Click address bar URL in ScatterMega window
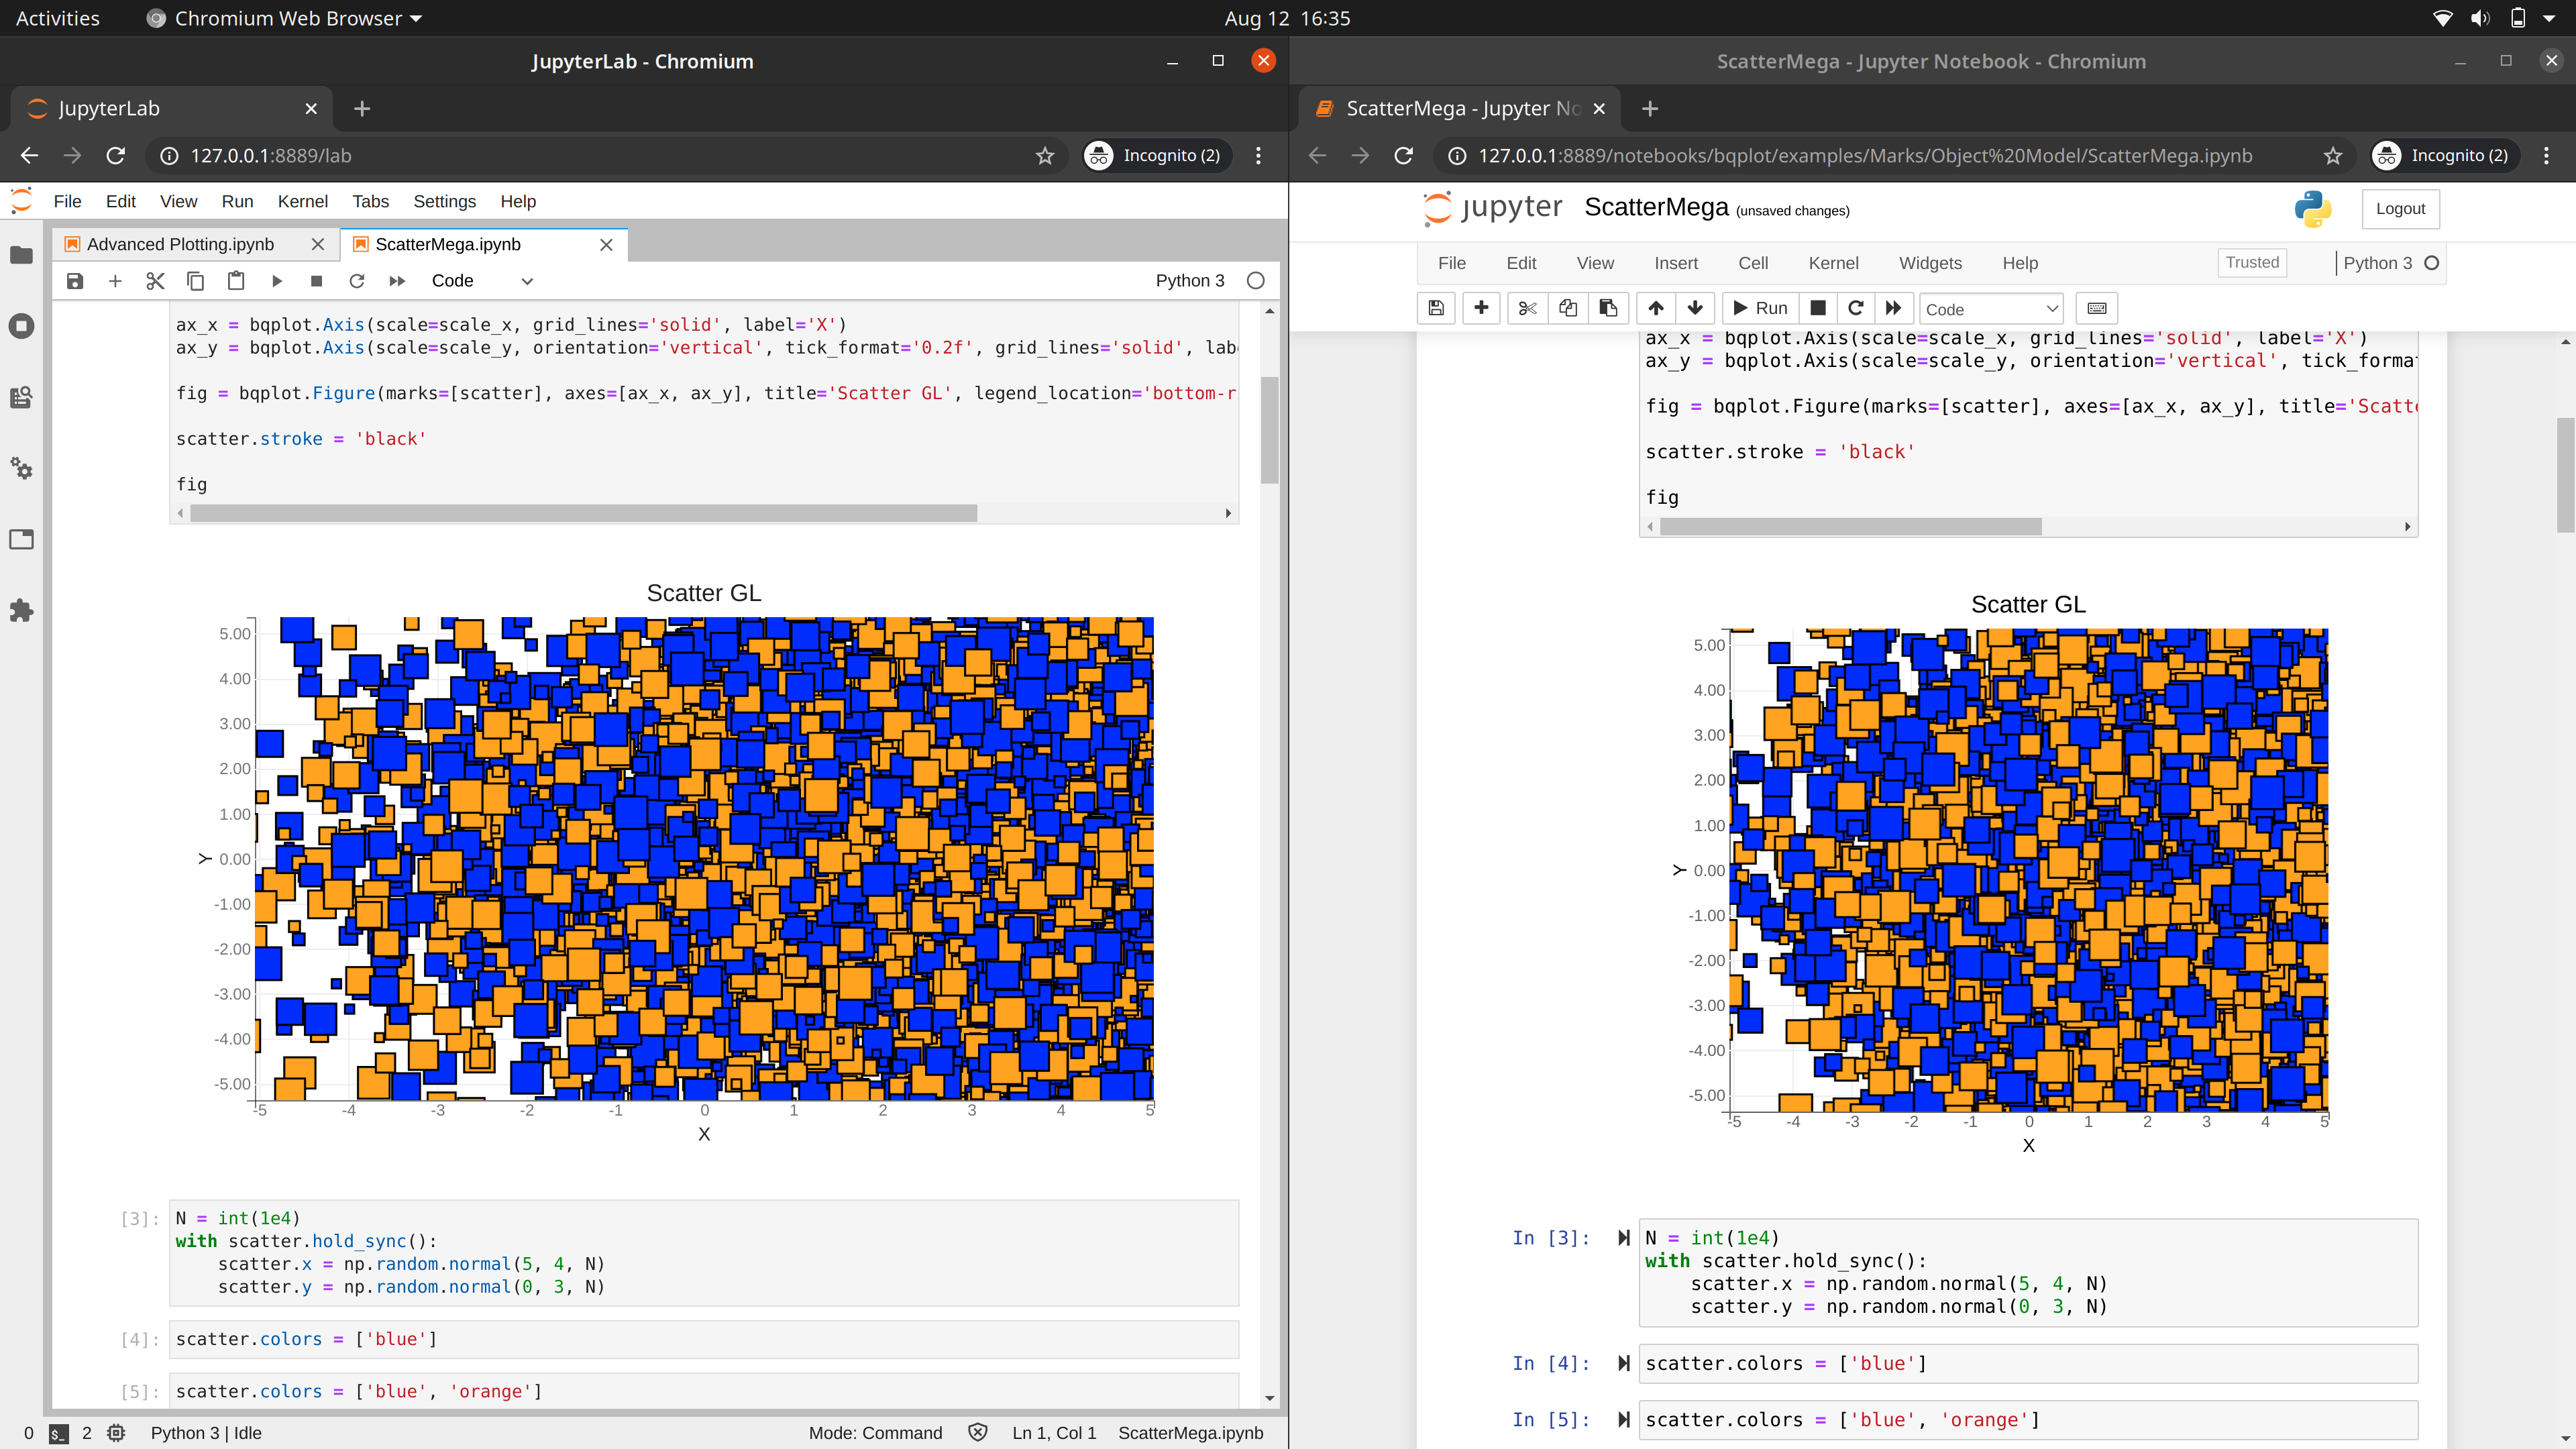 tap(1865, 155)
